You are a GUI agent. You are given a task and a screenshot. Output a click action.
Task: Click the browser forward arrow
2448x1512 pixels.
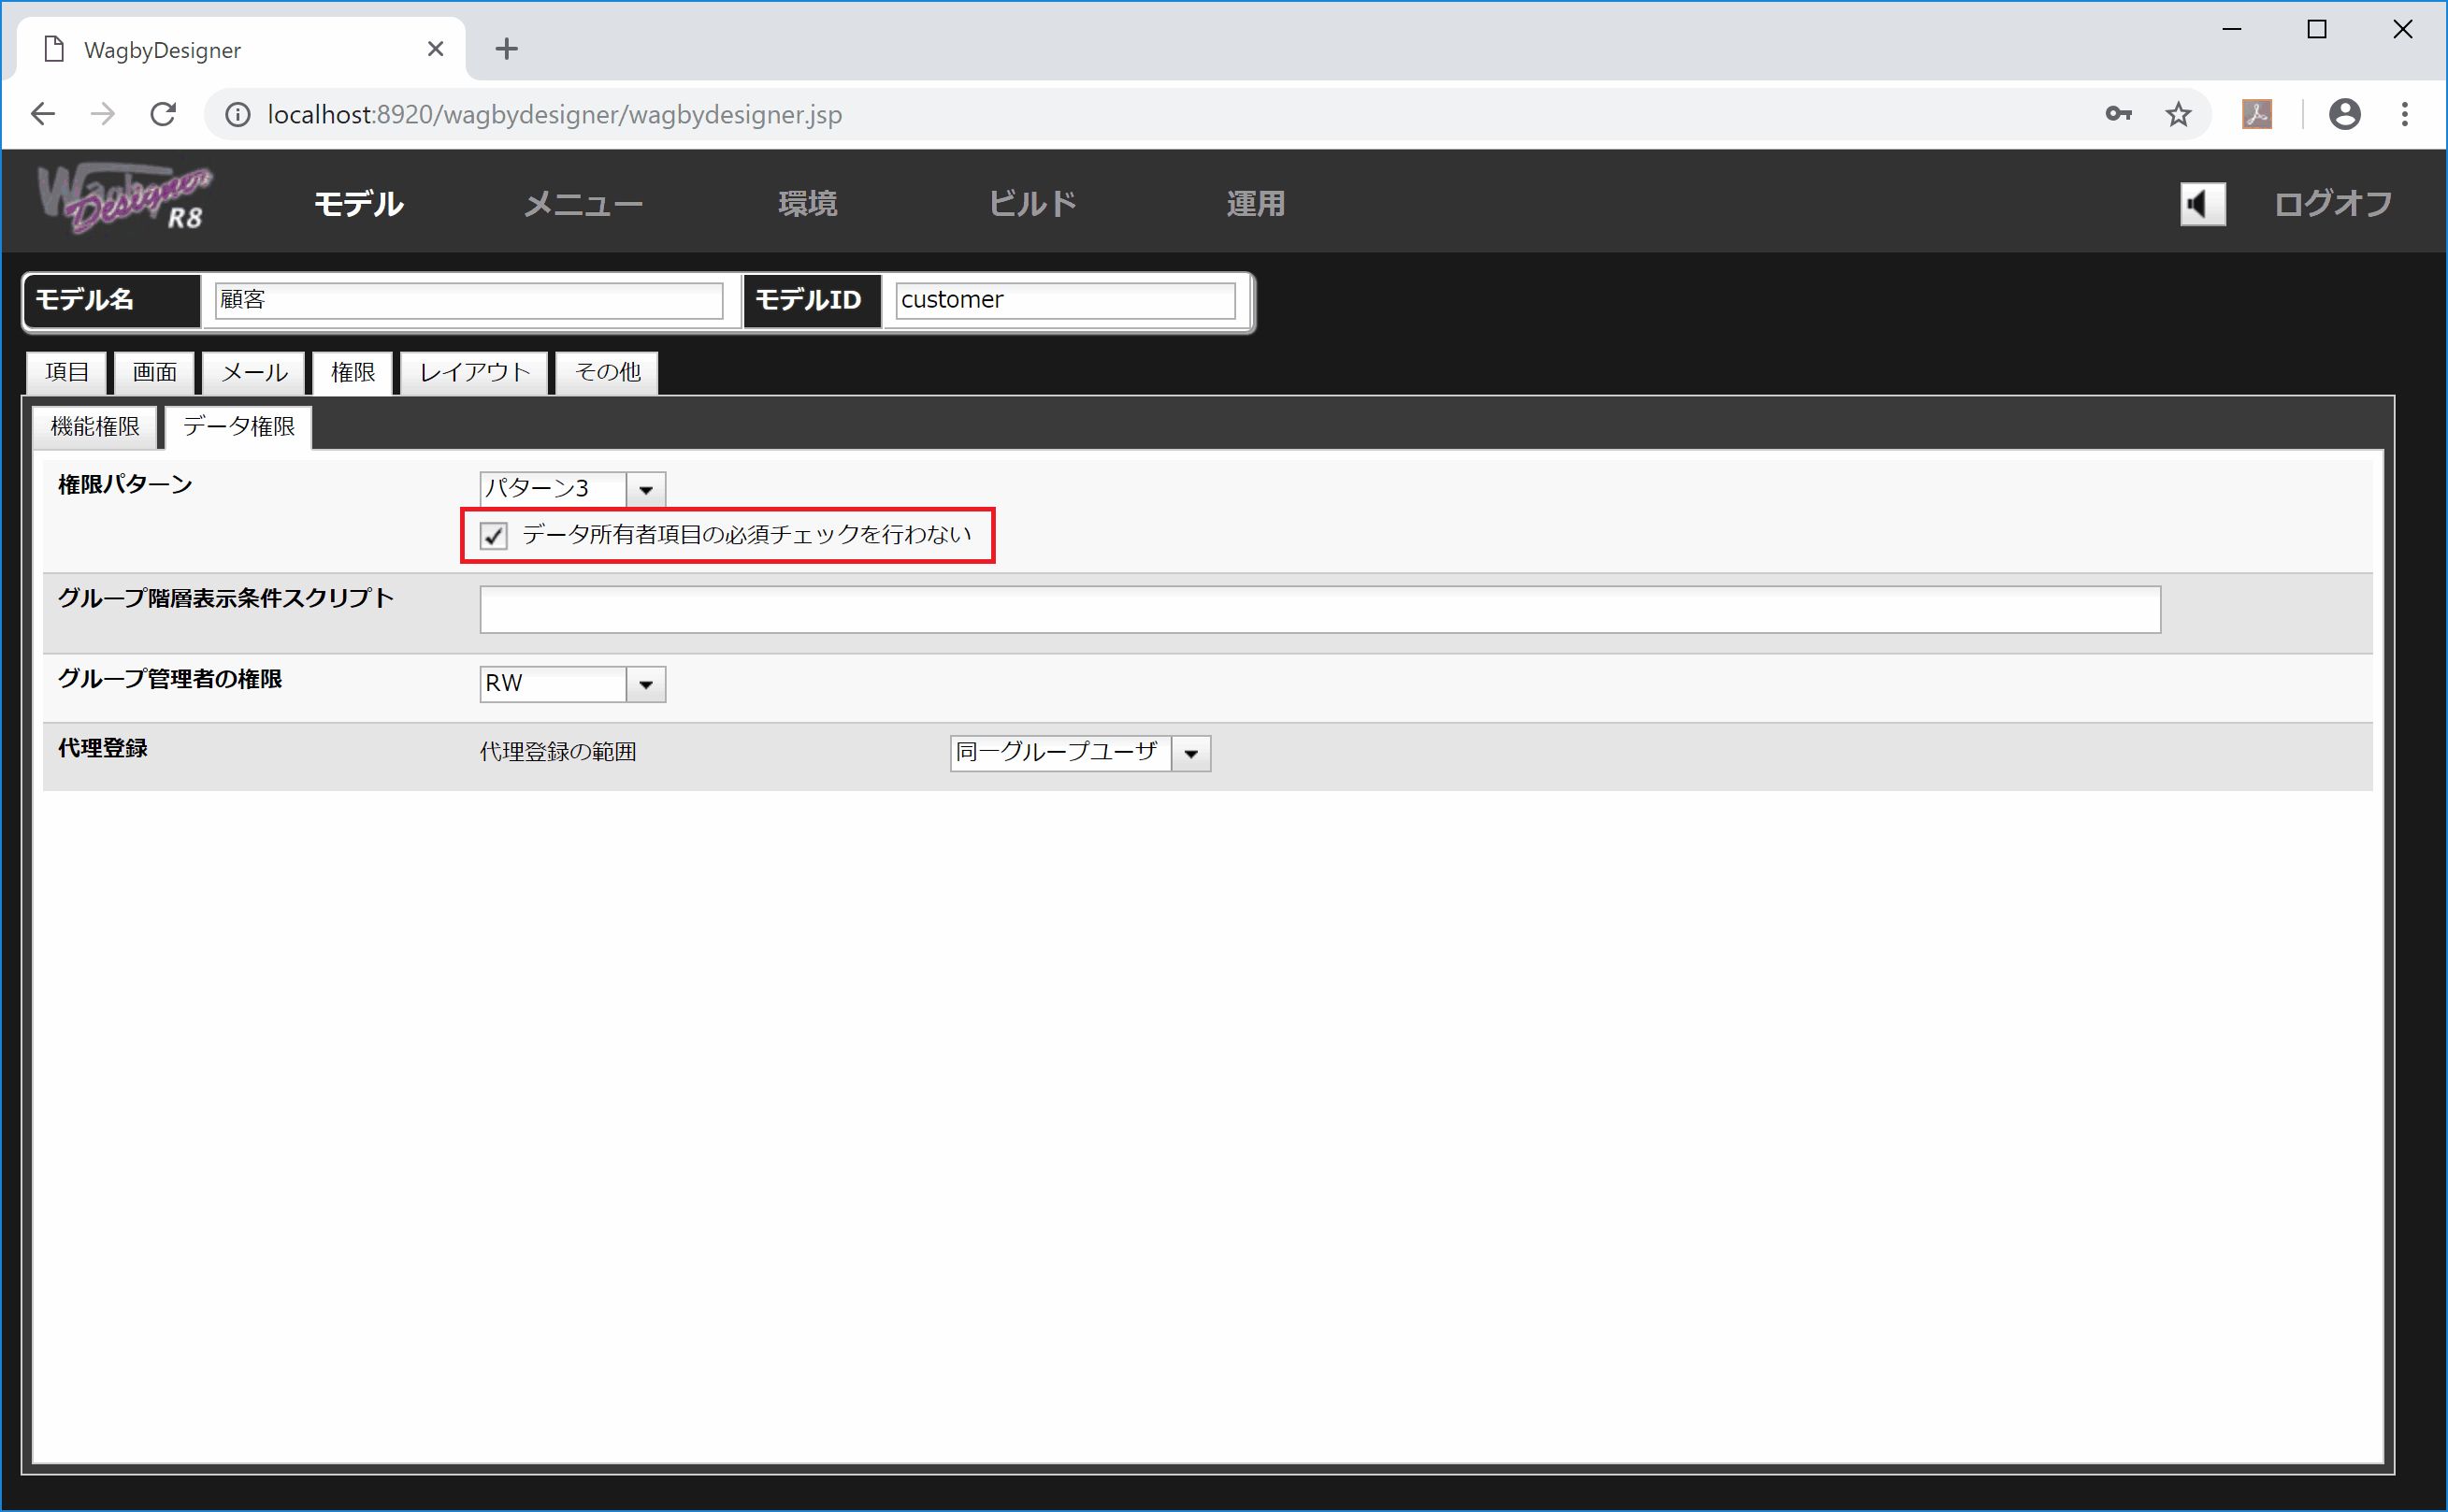point(102,114)
